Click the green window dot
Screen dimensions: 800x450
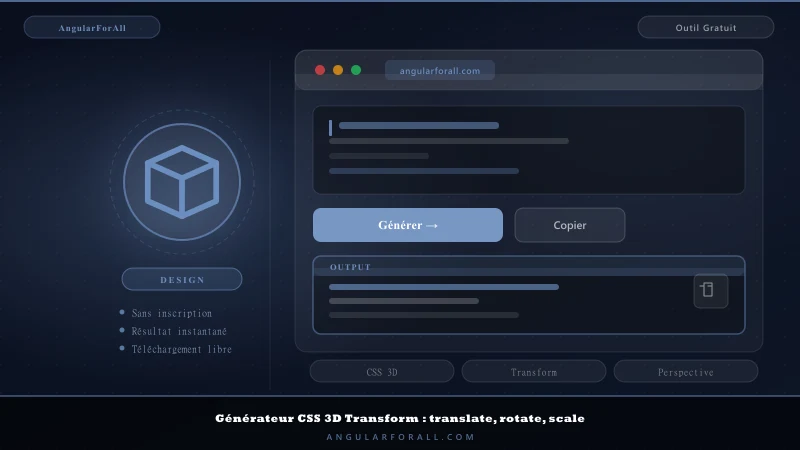click(356, 70)
